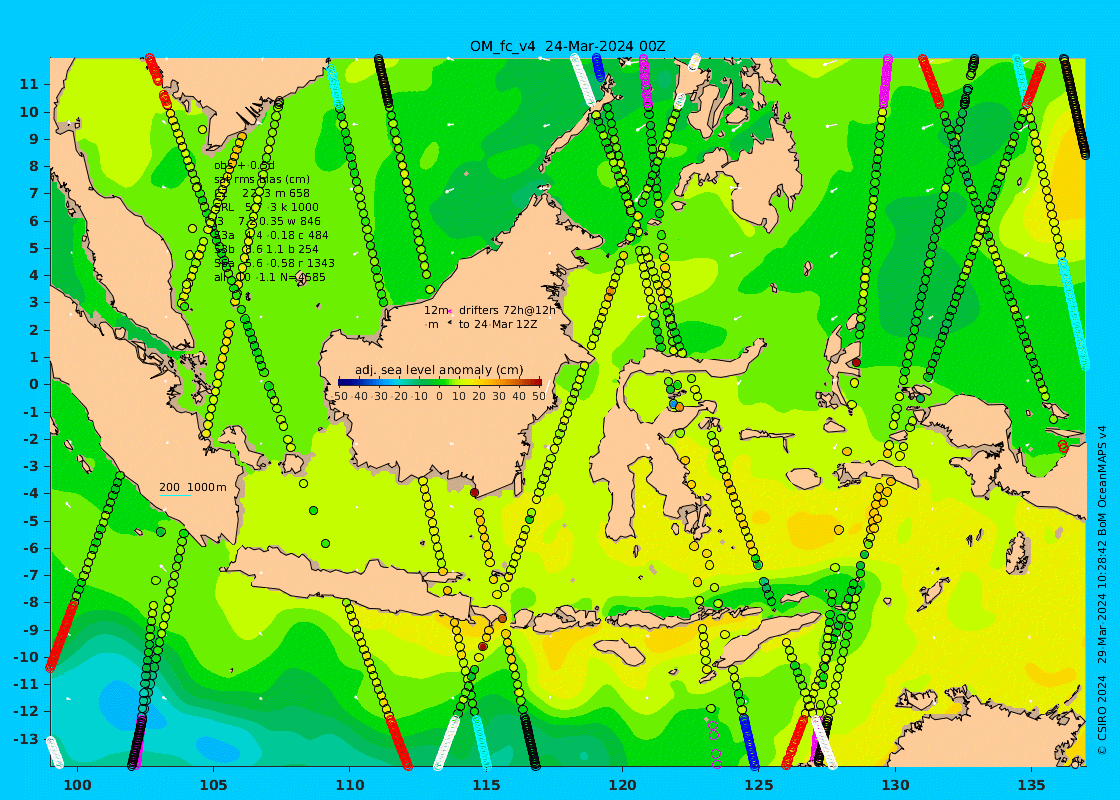
Task: Click the latitude axis label '-2'
Action: pos(30,439)
